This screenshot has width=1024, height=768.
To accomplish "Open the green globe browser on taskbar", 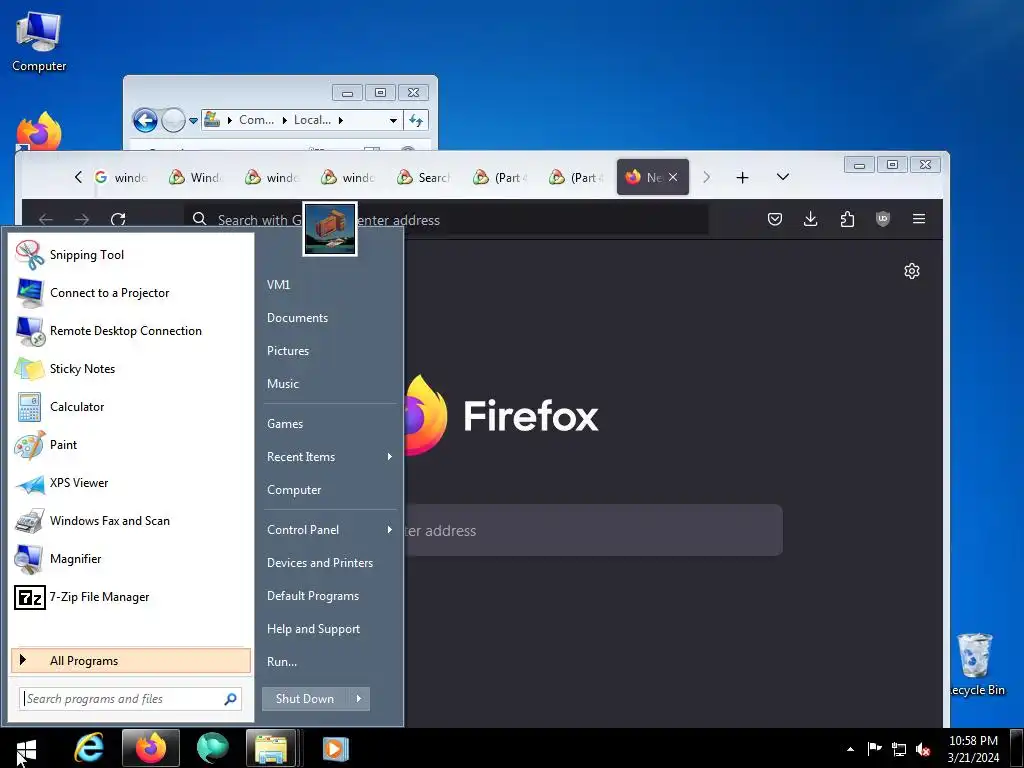I will click(212, 748).
